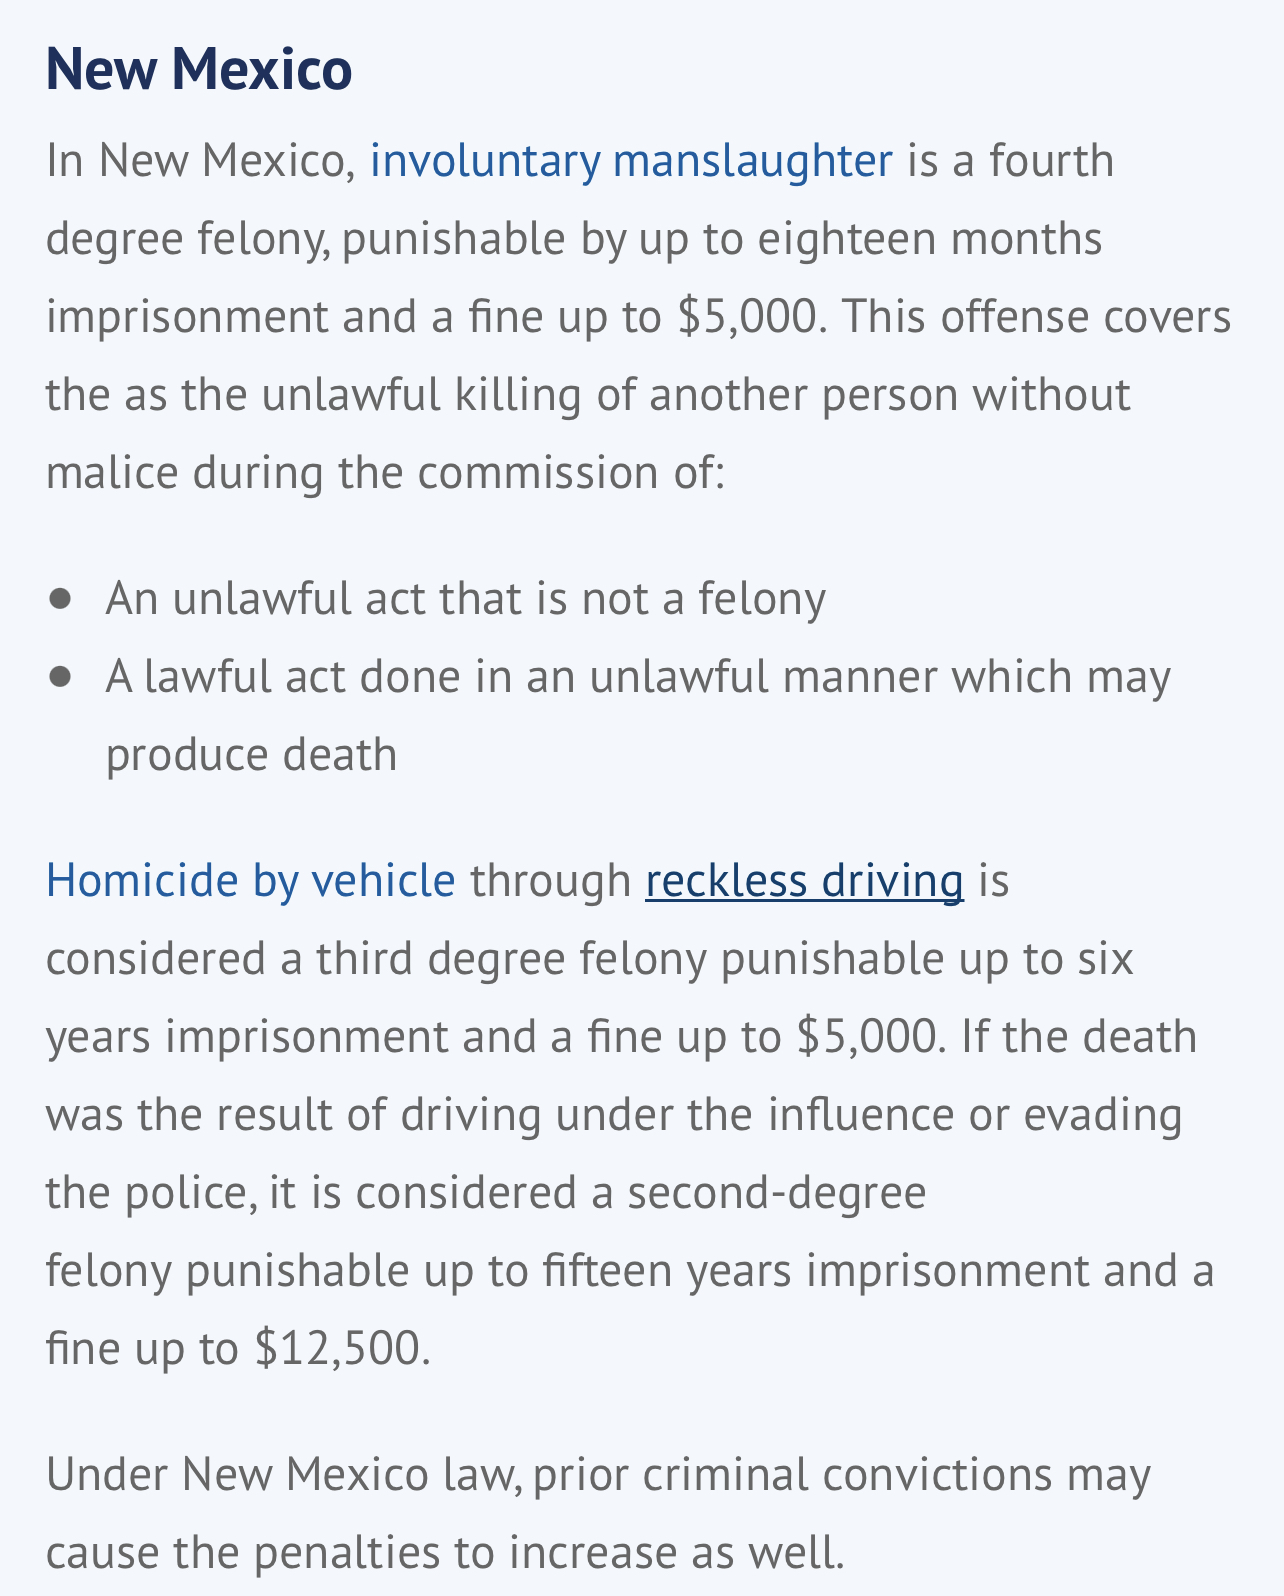Click the words "eighteen months"
The height and width of the screenshot is (1596, 1284).
click(929, 239)
